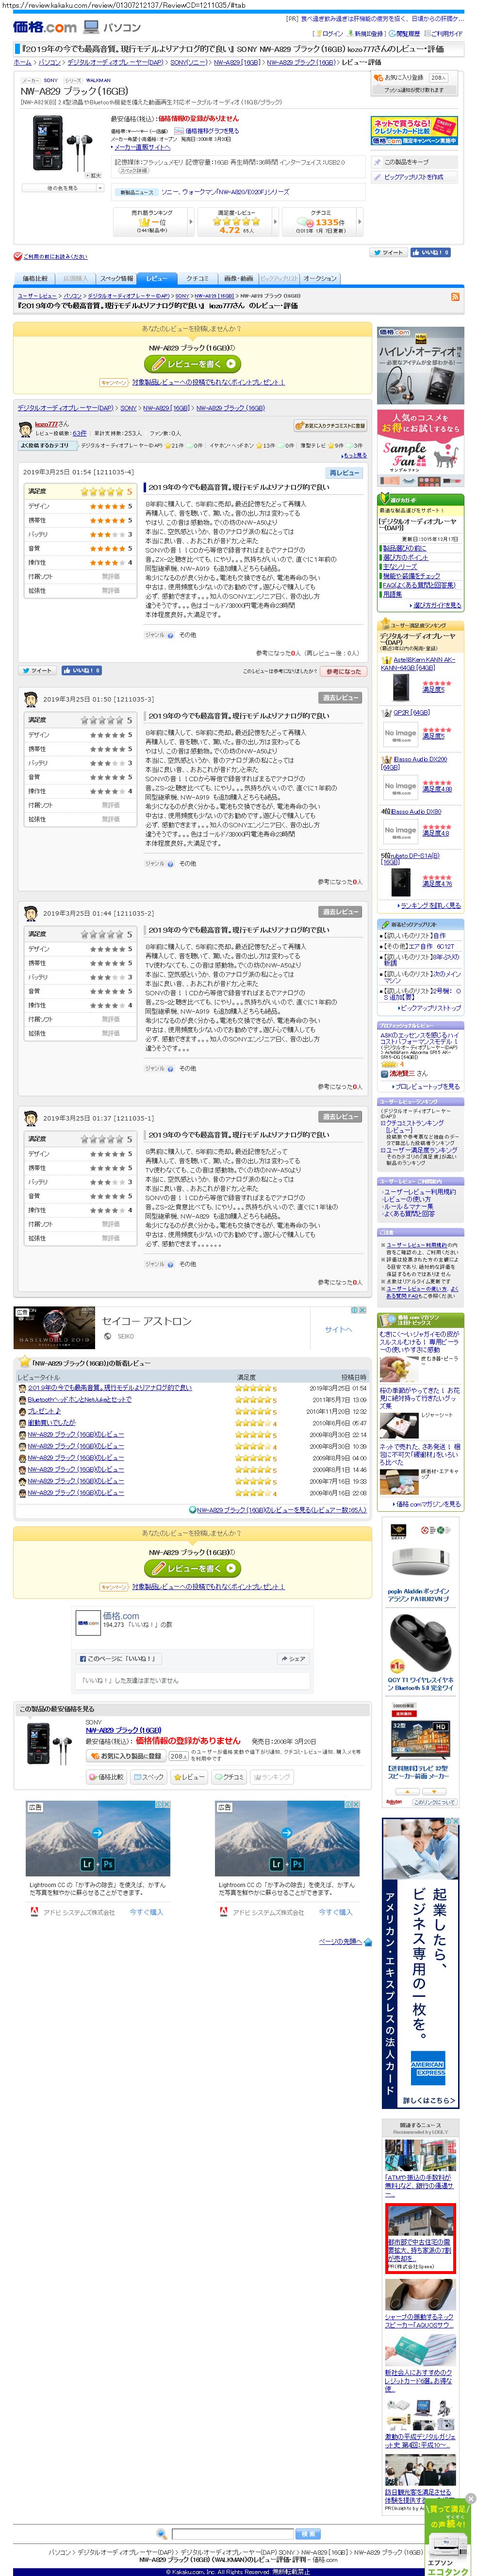Open メーカー直販サイトへ link
The width and height of the screenshot is (477, 2576).
(x=141, y=147)
